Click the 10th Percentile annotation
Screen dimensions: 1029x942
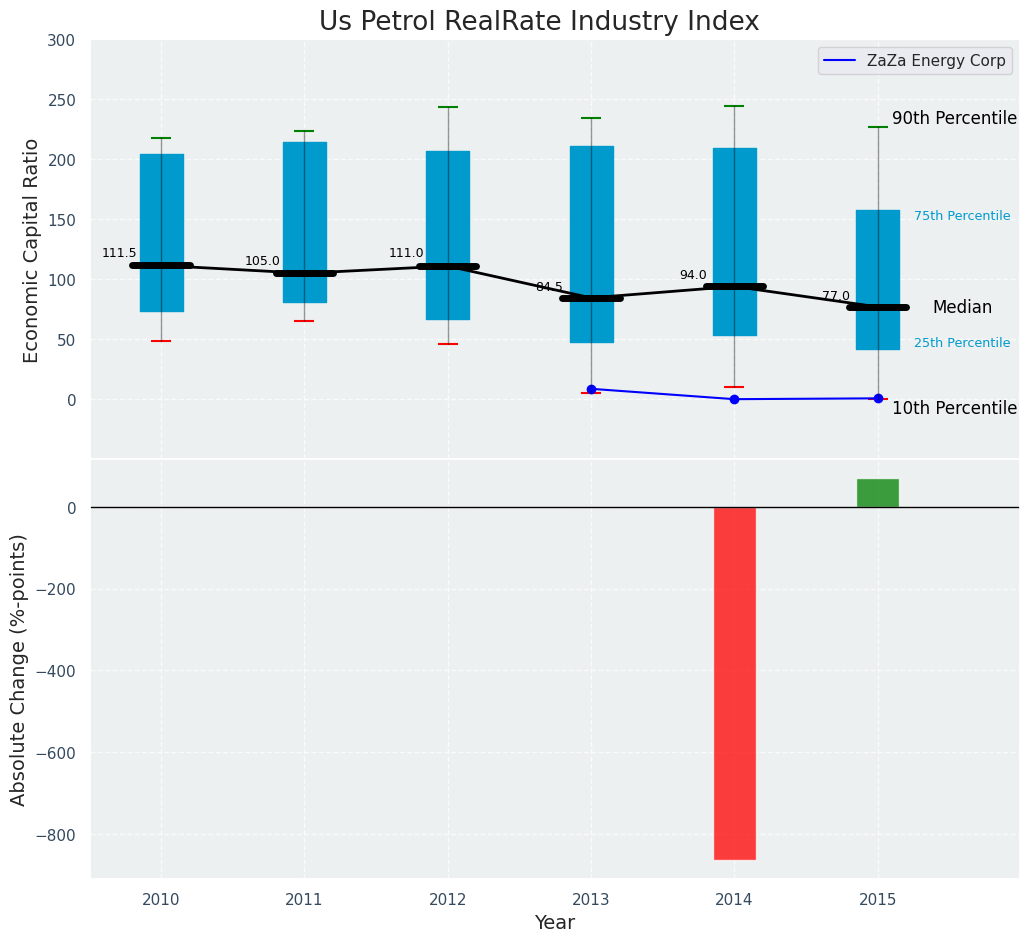coord(954,409)
